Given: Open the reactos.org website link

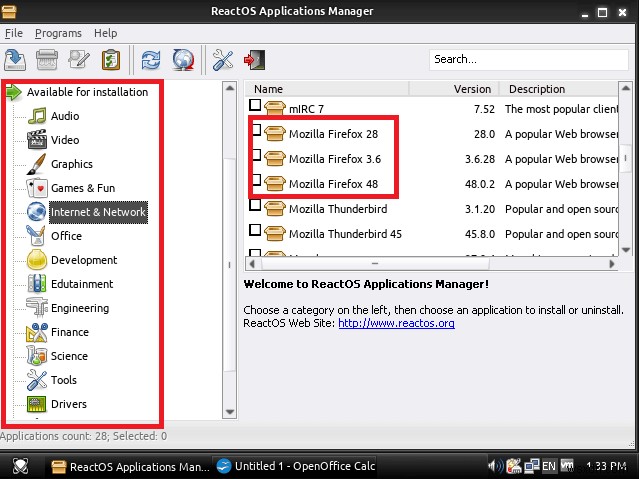Looking at the screenshot, I should [x=396, y=323].
